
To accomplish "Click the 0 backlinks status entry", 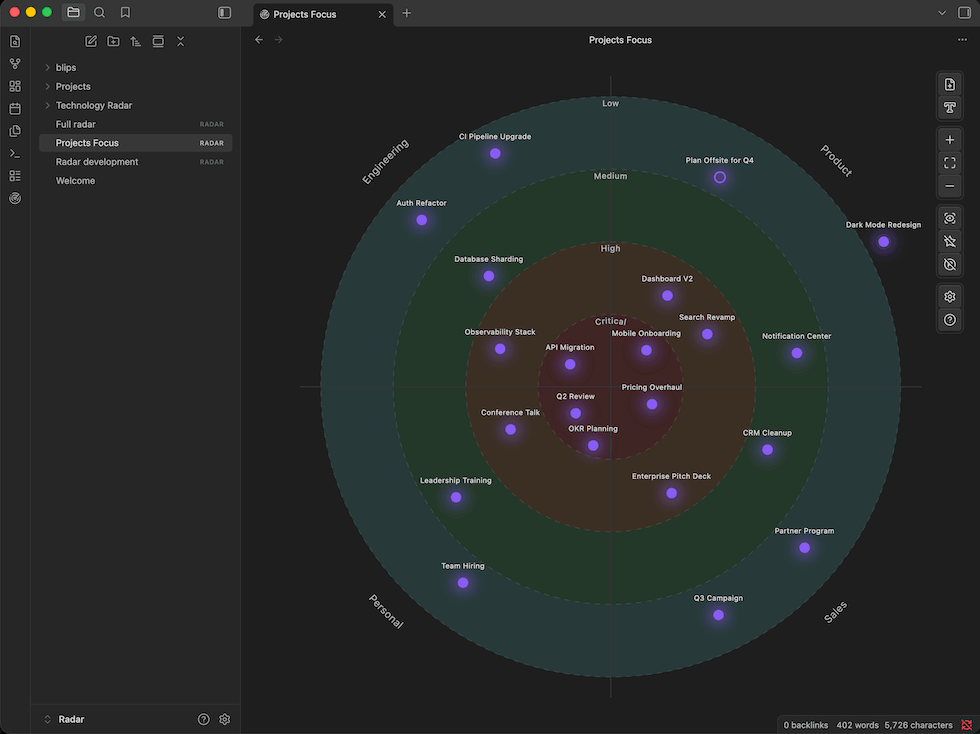I will (x=806, y=725).
